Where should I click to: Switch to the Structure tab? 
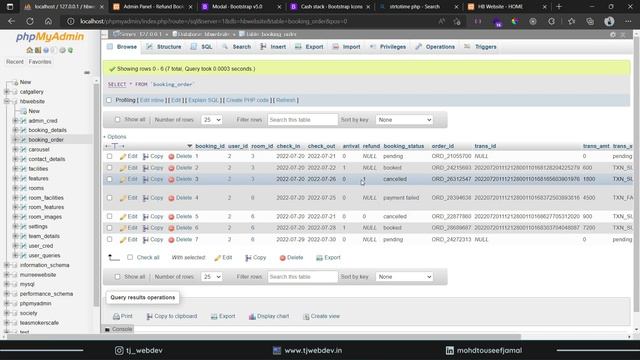tap(164, 47)
